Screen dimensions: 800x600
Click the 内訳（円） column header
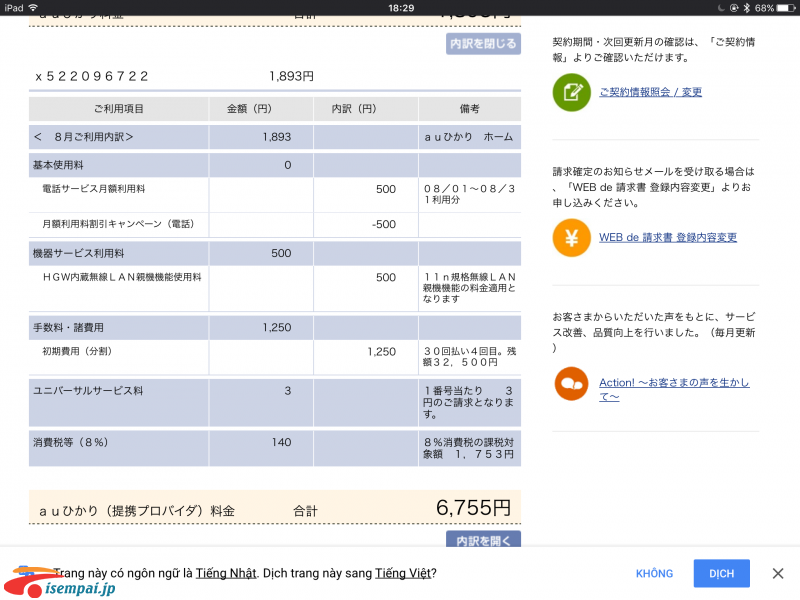coord(354,109)
